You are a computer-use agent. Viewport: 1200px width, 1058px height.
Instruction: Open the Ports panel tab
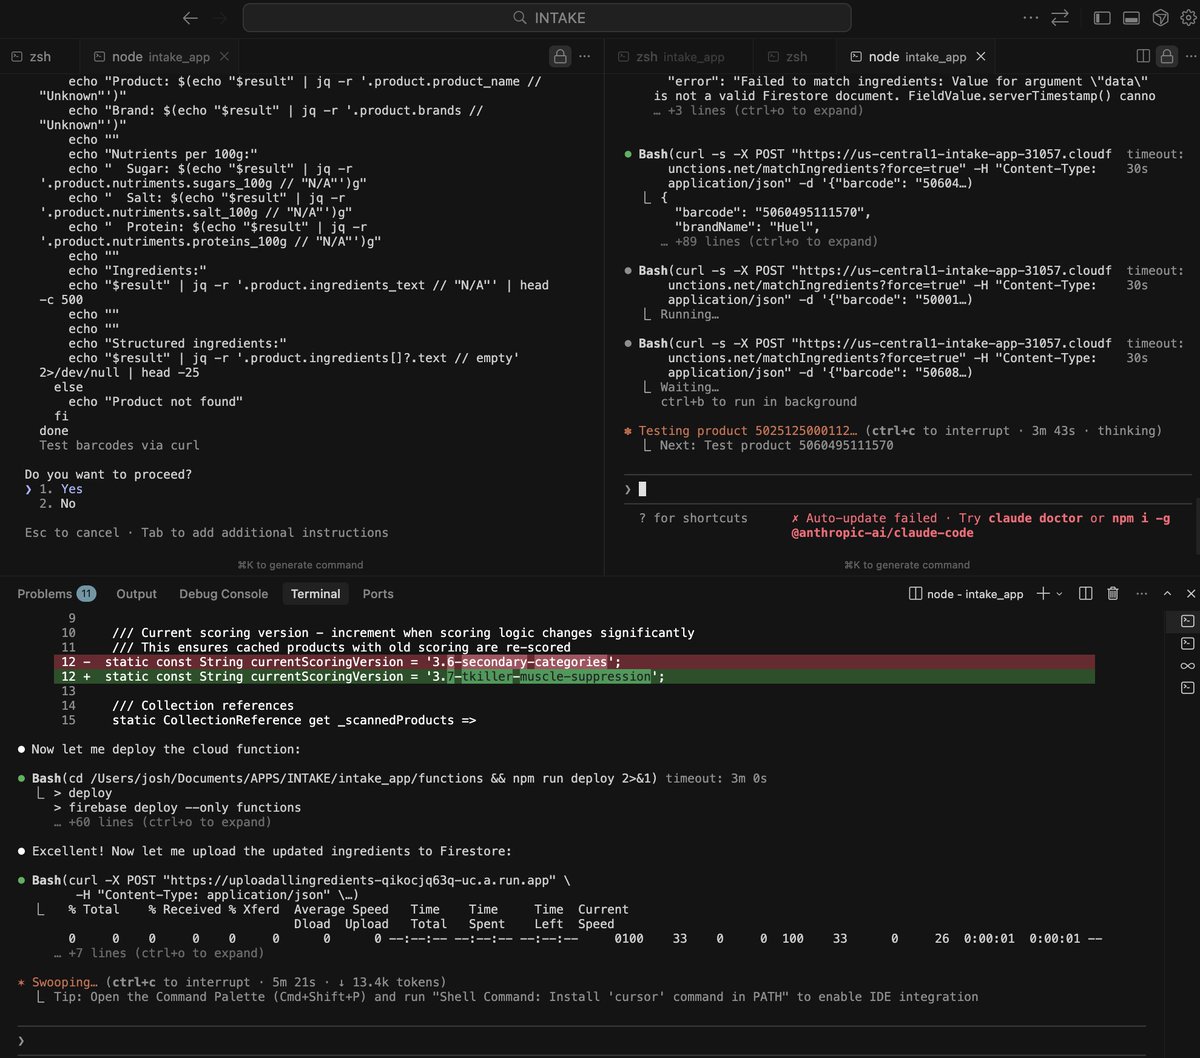tap(378, 593)
